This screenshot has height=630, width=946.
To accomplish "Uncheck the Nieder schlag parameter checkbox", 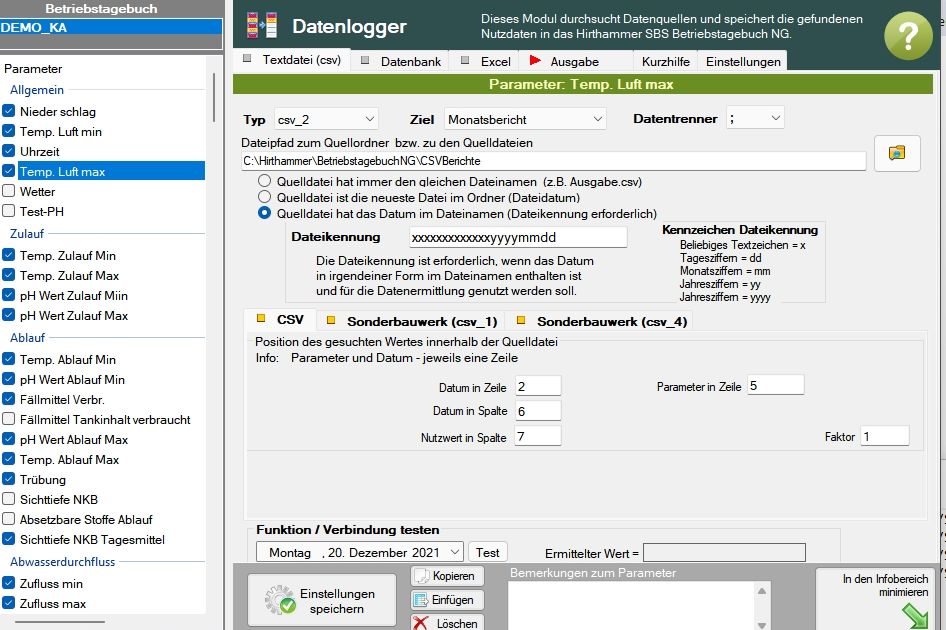I will (9, 112).
